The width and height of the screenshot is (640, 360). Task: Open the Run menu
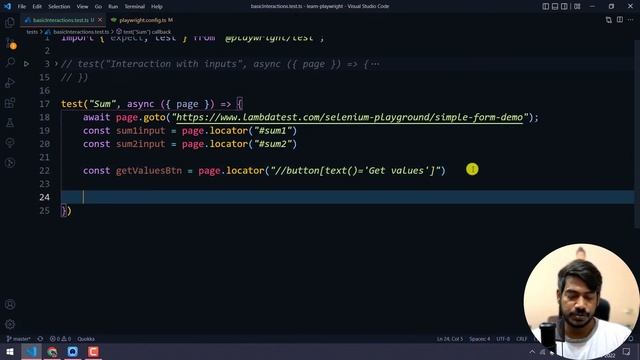coord(113,7)
